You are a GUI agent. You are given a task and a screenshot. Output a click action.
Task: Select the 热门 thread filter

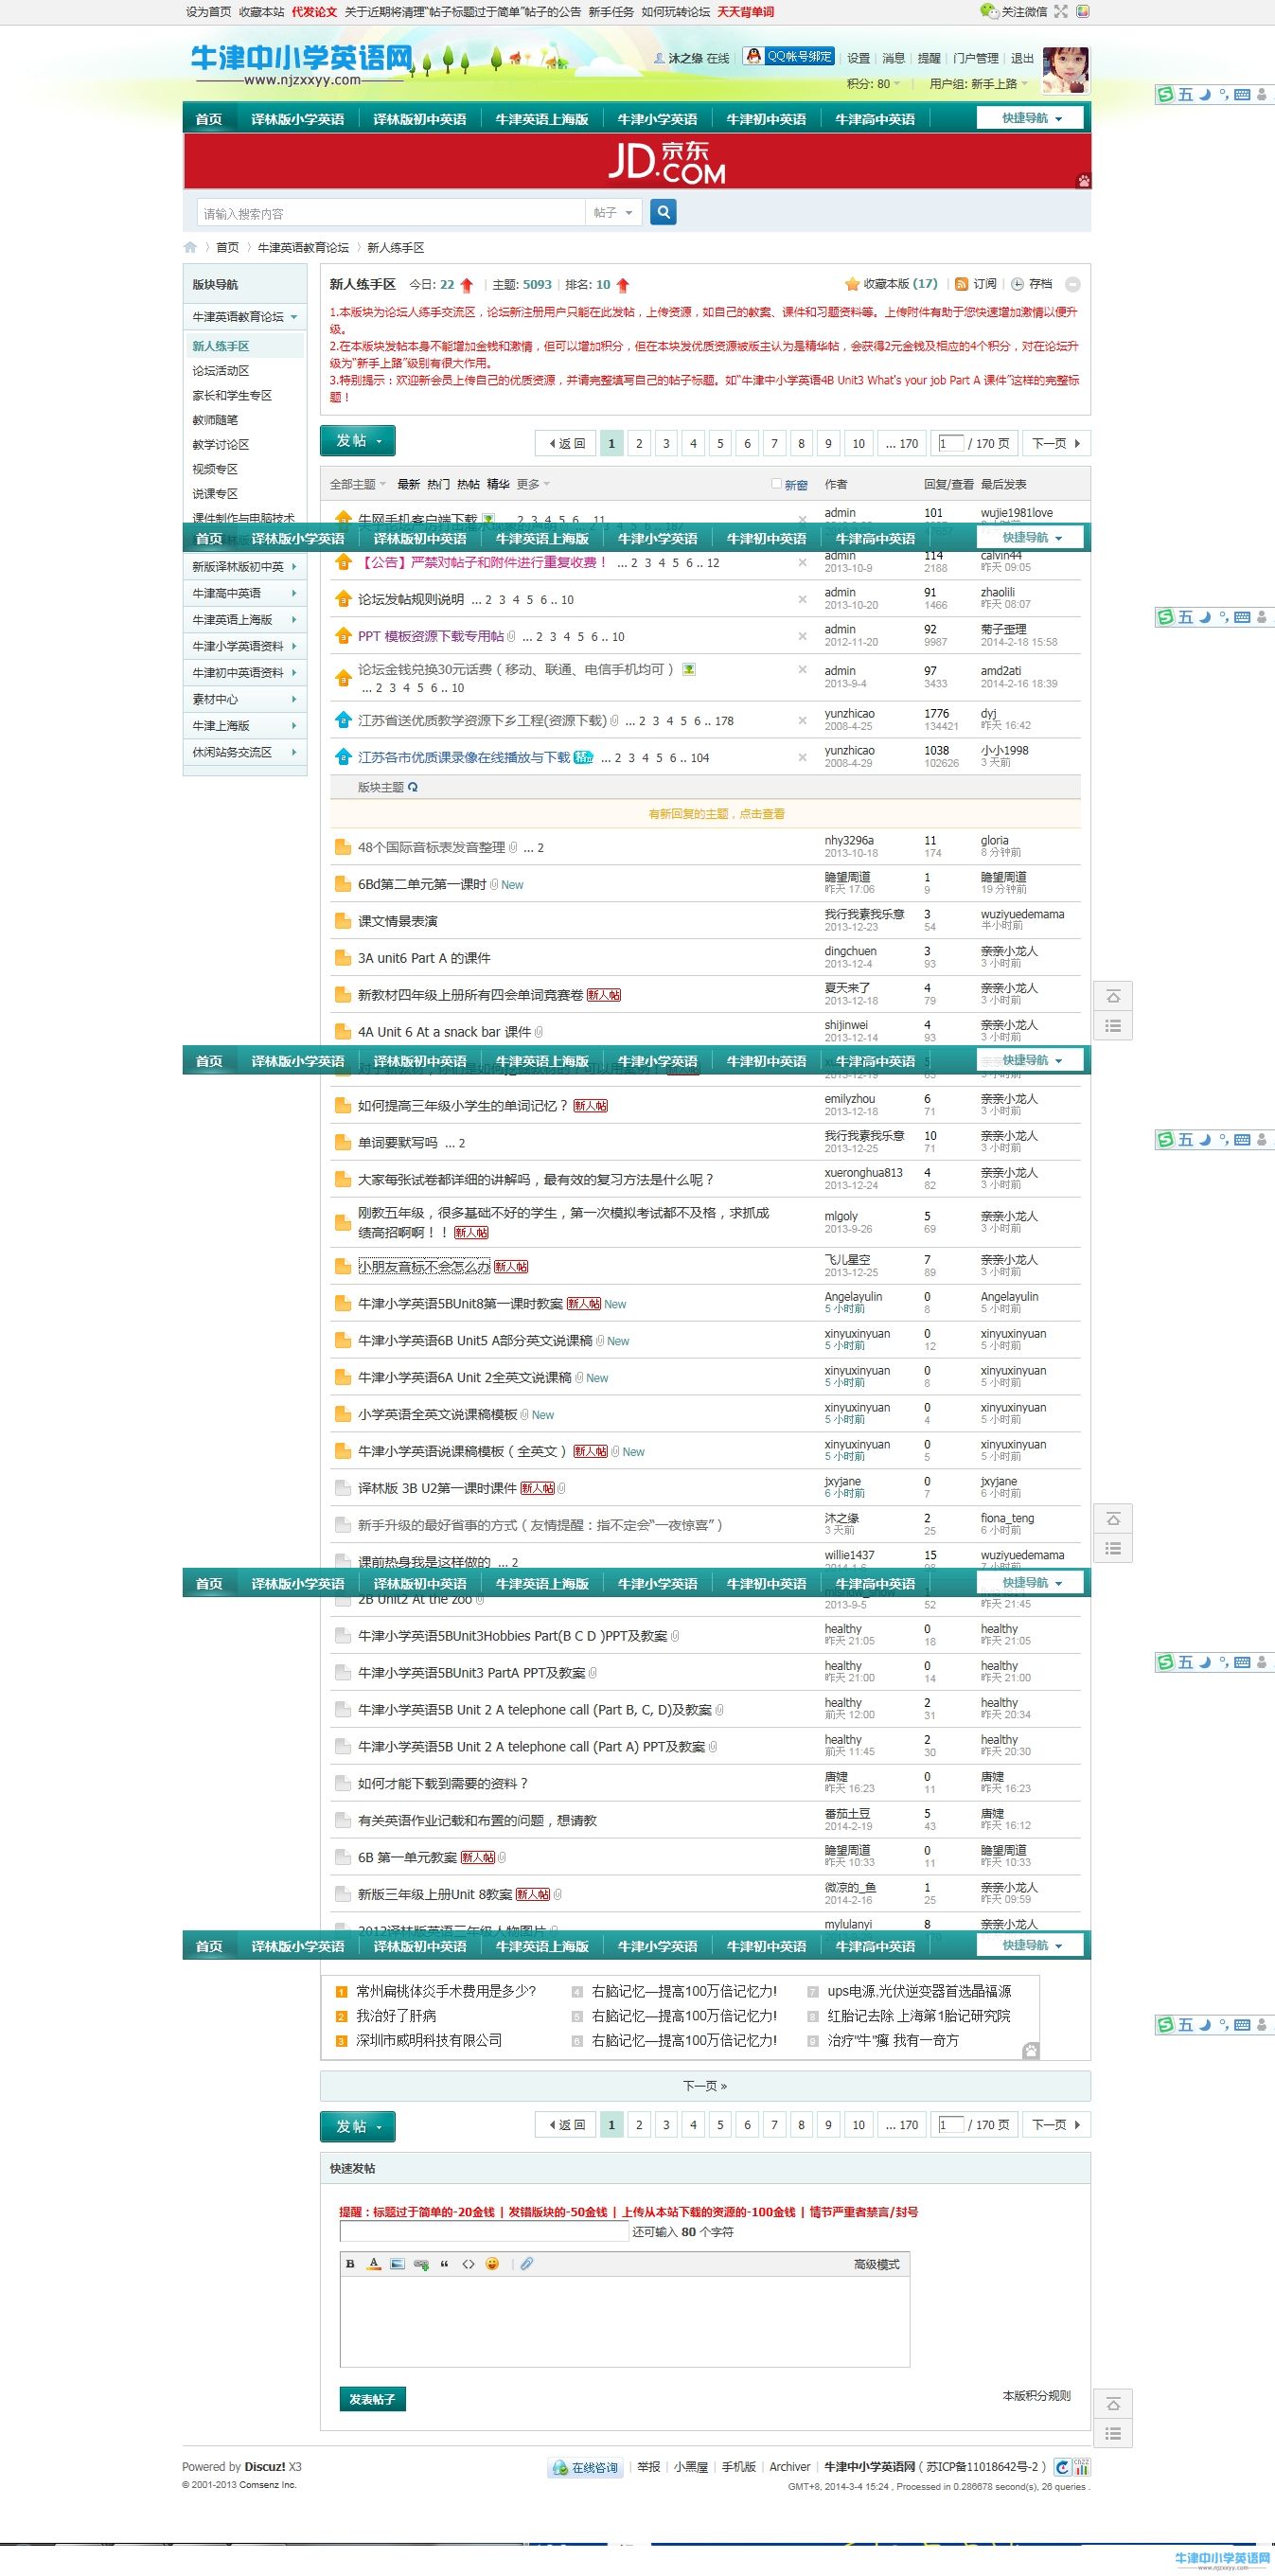click(438, 484)
